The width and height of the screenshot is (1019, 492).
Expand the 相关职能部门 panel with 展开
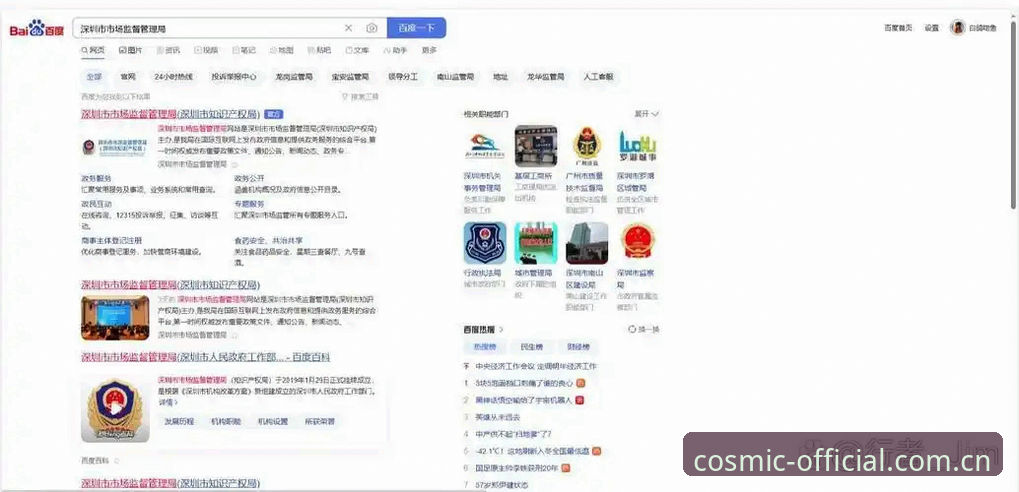click(x=647, y=114)
